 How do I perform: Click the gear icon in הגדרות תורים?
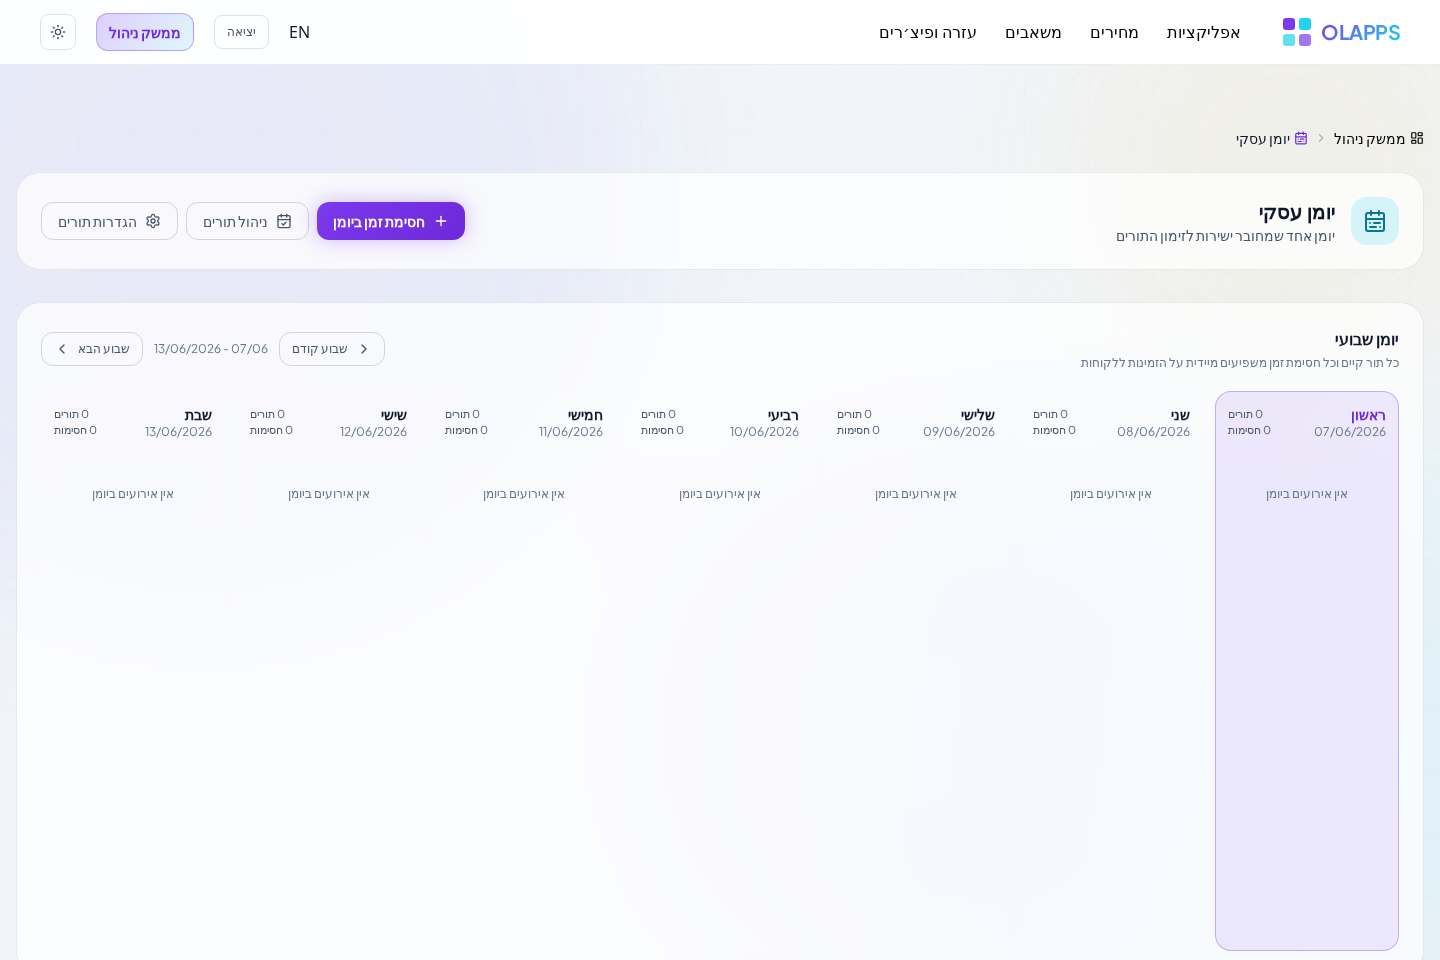click(x=153, y=221)
